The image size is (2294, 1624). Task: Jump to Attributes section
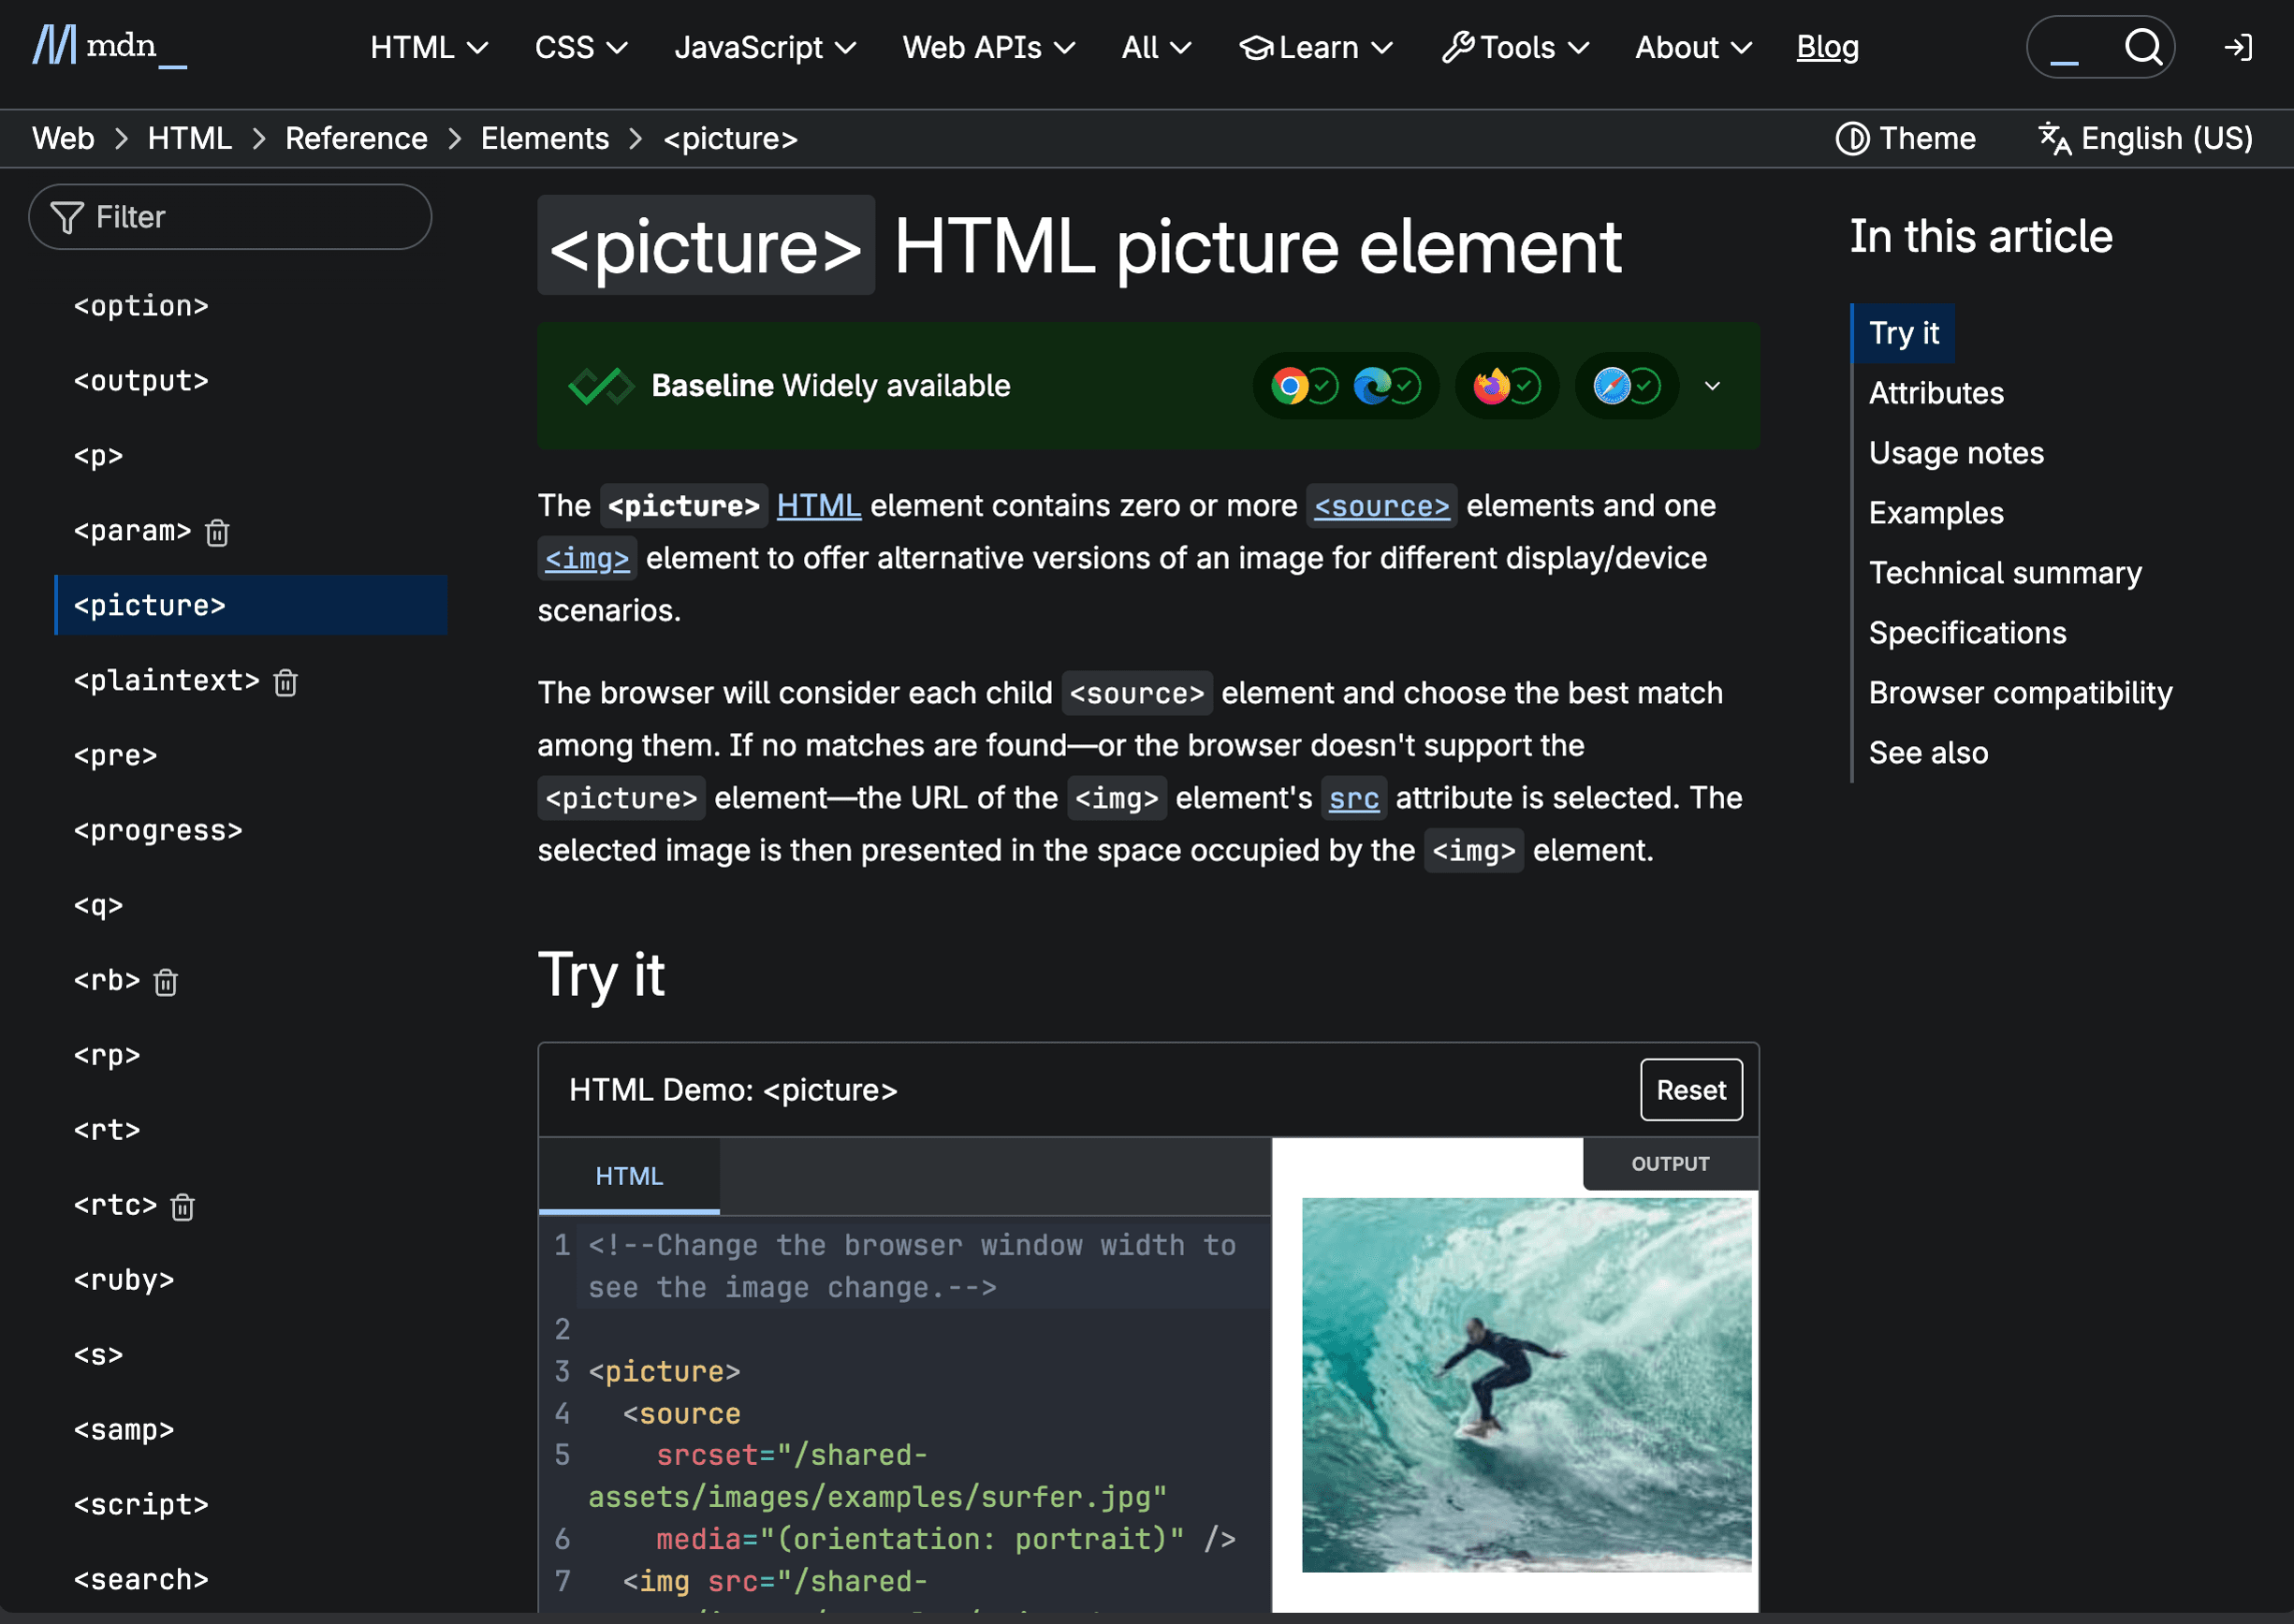click(1936, 393)
